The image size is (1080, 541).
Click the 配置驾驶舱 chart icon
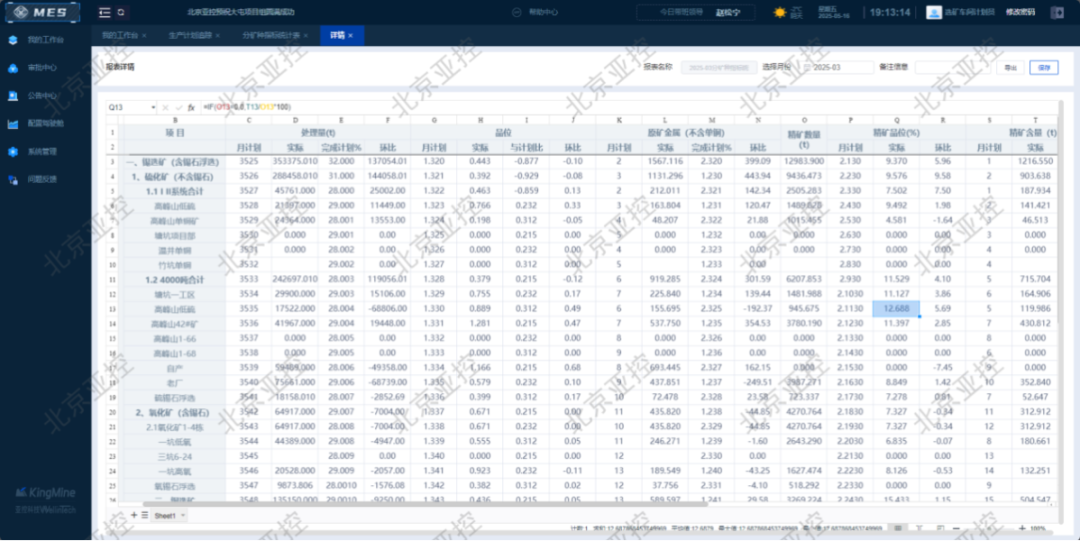click(x=13, y=124)
